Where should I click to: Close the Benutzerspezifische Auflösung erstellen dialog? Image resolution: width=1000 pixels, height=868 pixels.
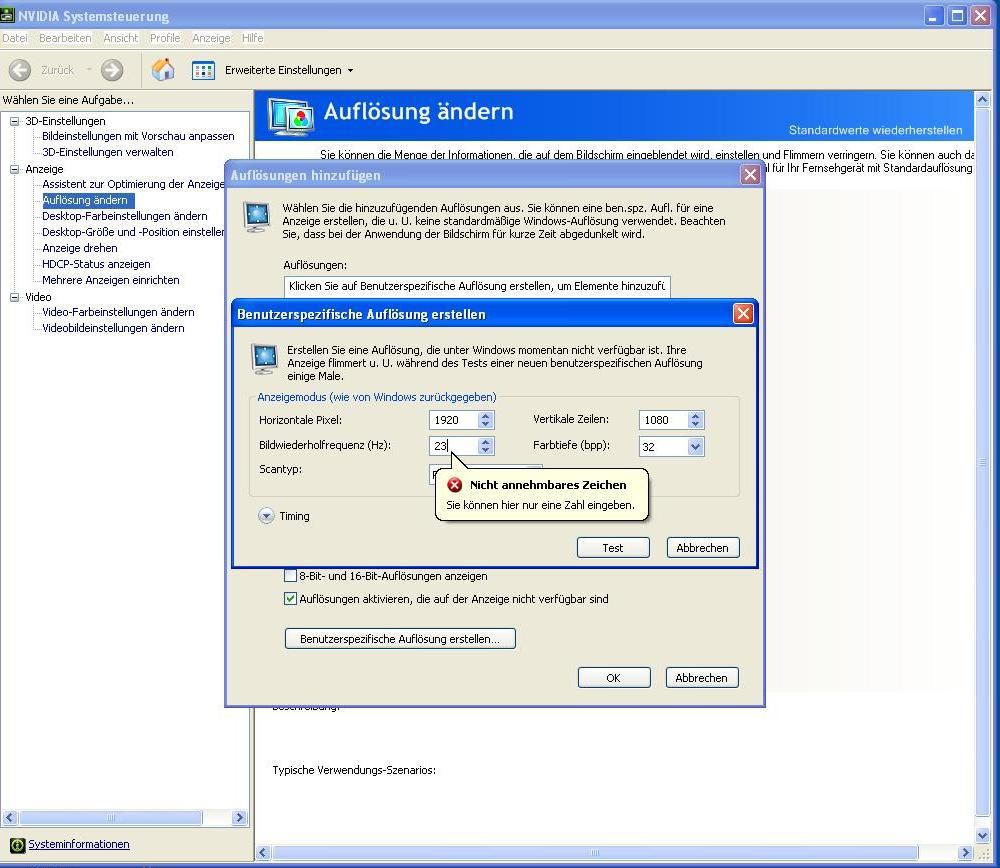pyautogui.click(x=743, y=314)
